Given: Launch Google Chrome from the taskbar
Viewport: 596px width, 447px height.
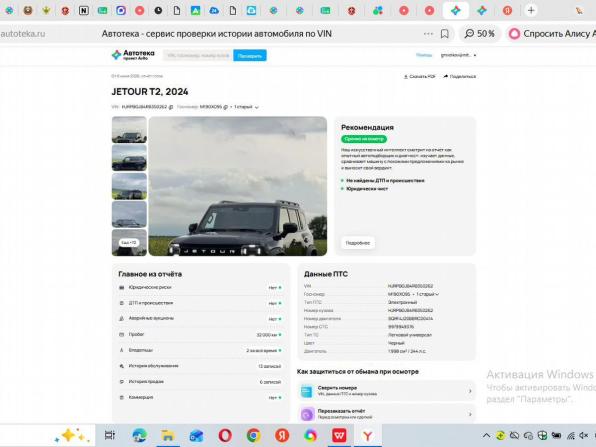Looking at the screenshot, I should [253, 435].
